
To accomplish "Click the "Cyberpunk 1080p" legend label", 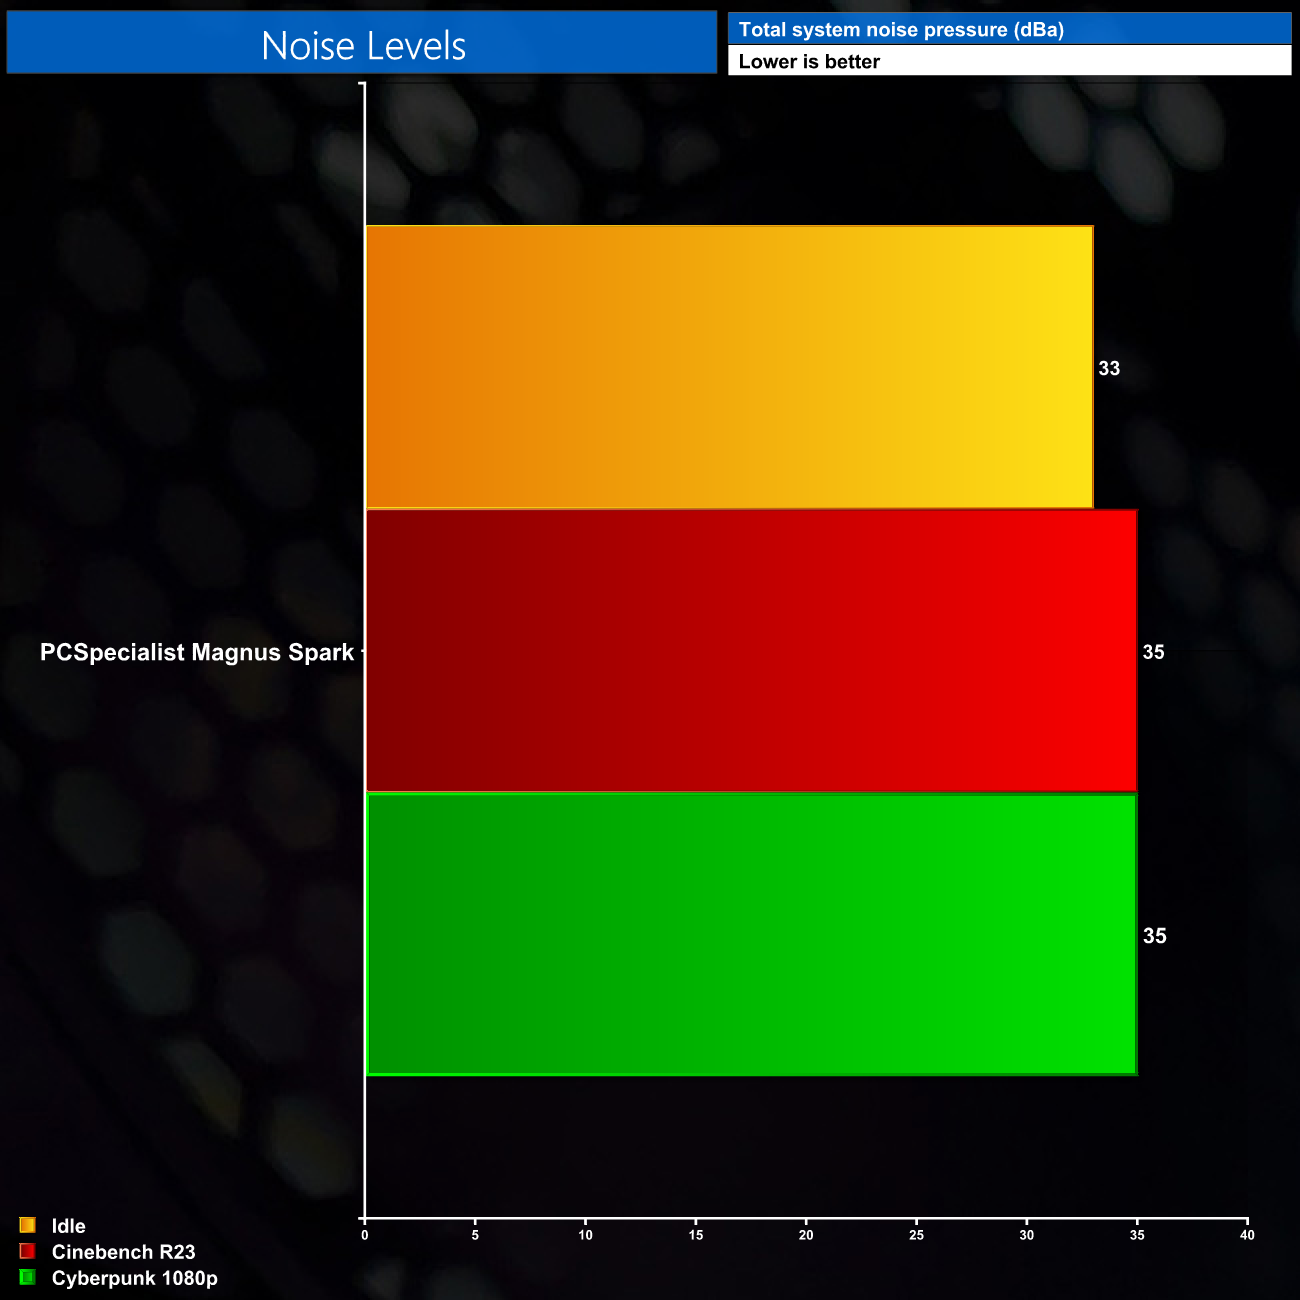I will (135, 1278).
